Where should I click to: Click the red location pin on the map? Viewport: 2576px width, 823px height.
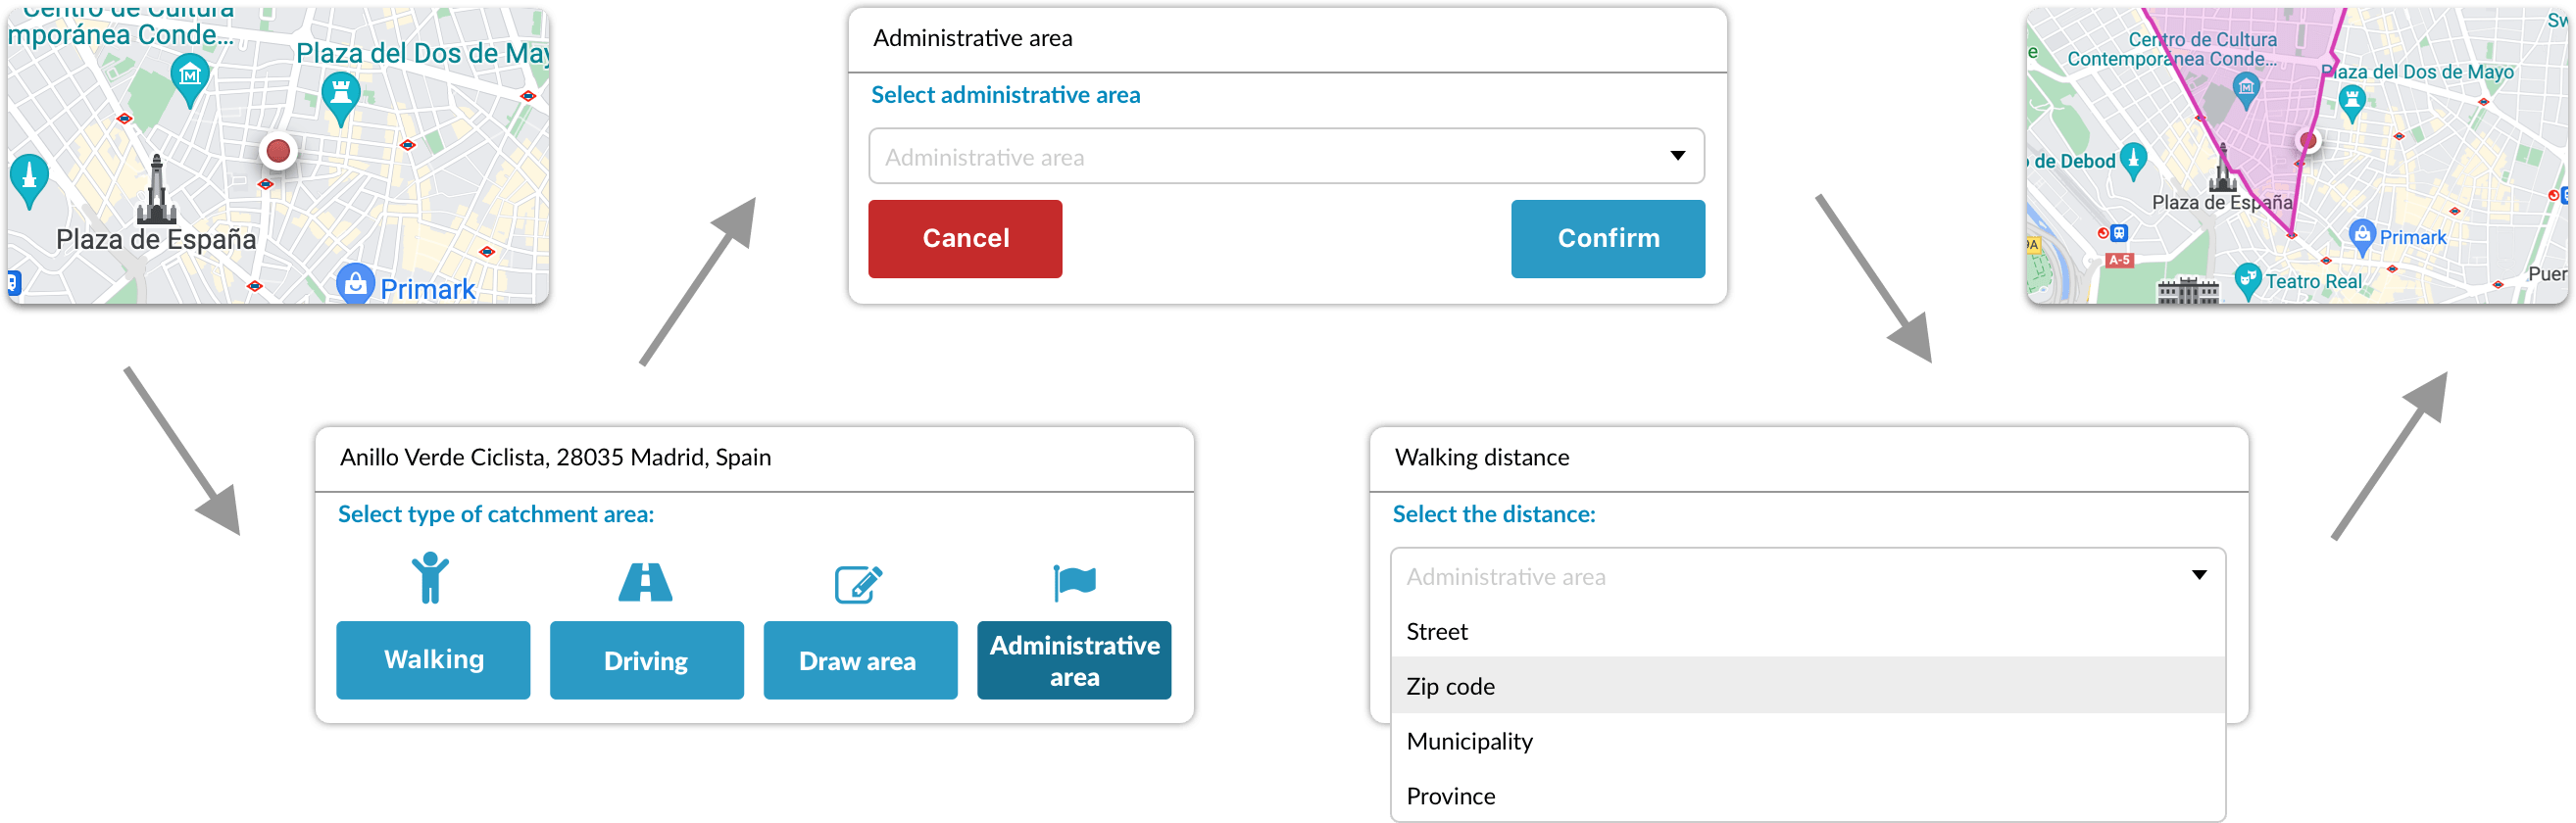[277, 153]
